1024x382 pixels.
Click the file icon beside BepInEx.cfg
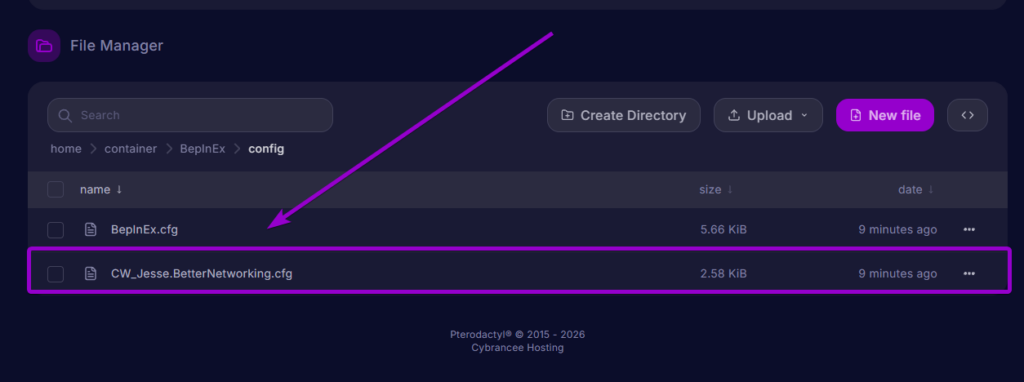pyautogui.click(x=91, y=229)
